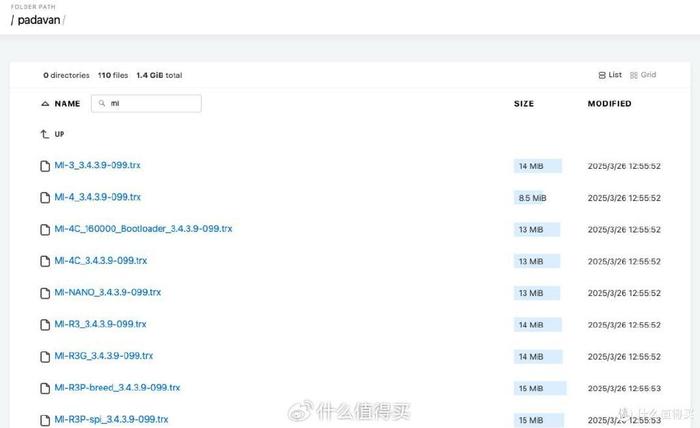Click file icon of MI-NANO row
This screenshot has width=700, height=428.
point(45,293)
